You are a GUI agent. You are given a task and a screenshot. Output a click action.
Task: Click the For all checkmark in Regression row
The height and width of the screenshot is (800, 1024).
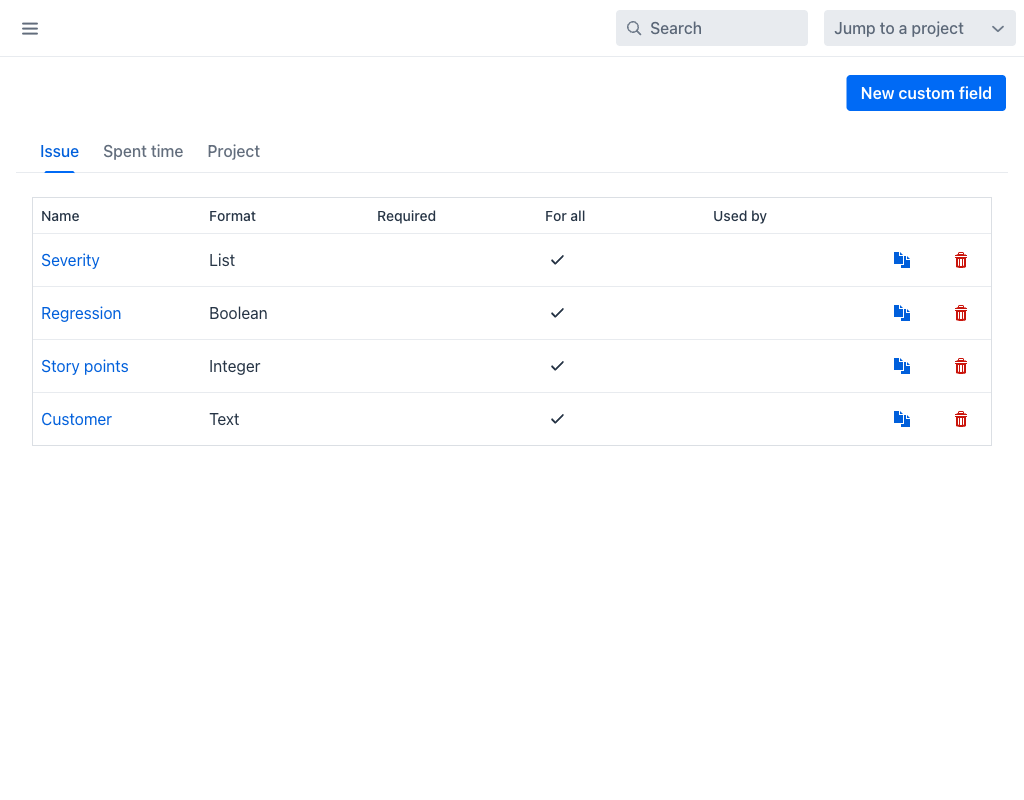(x=557, y=313)
